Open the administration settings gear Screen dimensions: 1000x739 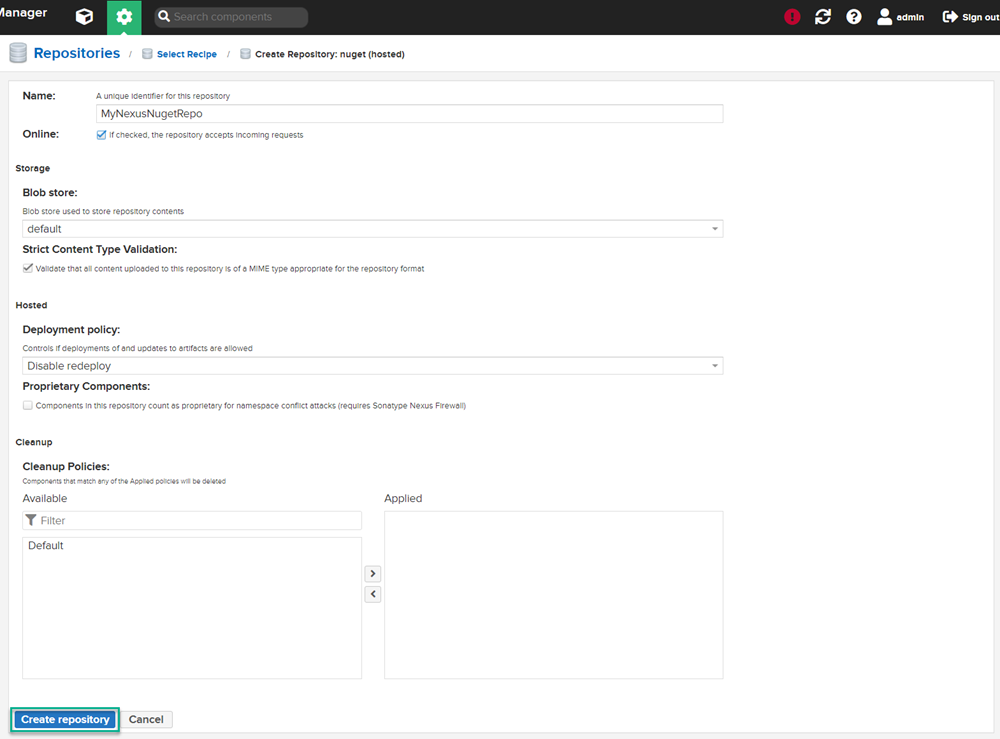click(124, 17)
